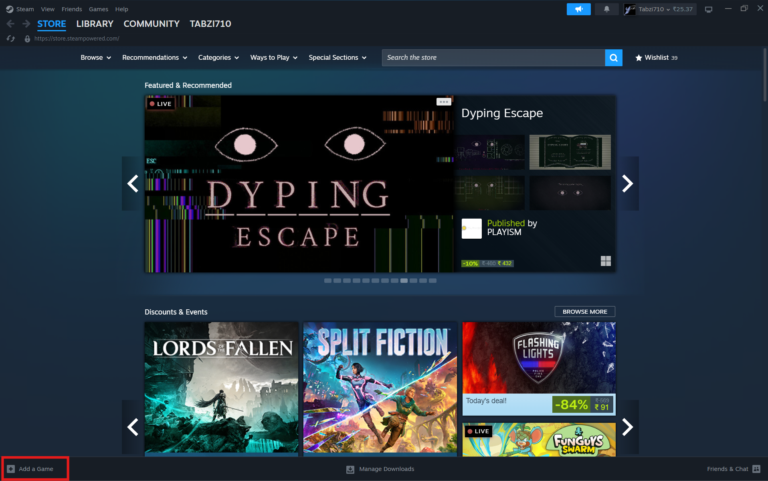Open the Lords of the Fallen card

(221, 388)
